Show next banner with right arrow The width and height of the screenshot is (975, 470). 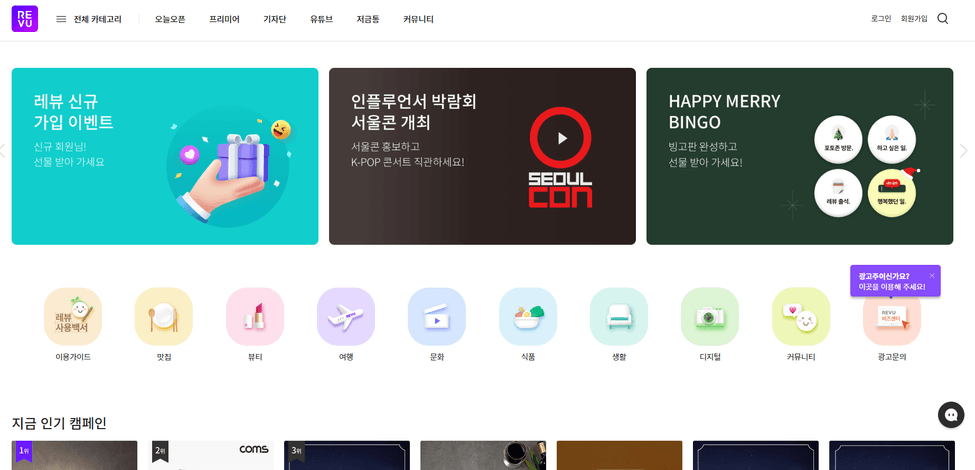point(963,150)
